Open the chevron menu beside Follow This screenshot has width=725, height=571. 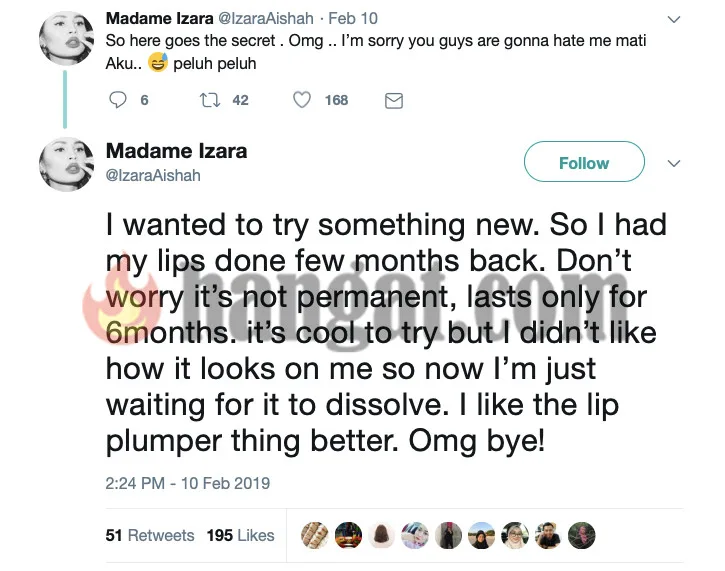point(674,163)
